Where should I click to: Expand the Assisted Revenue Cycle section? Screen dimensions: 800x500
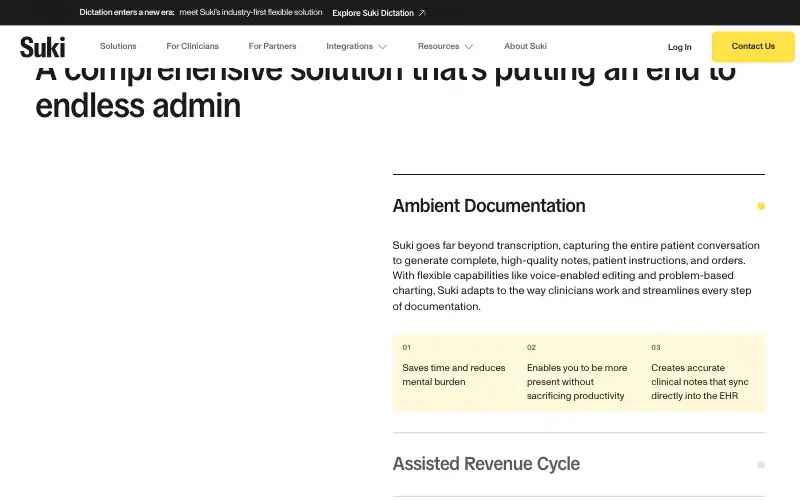[486, 464]
